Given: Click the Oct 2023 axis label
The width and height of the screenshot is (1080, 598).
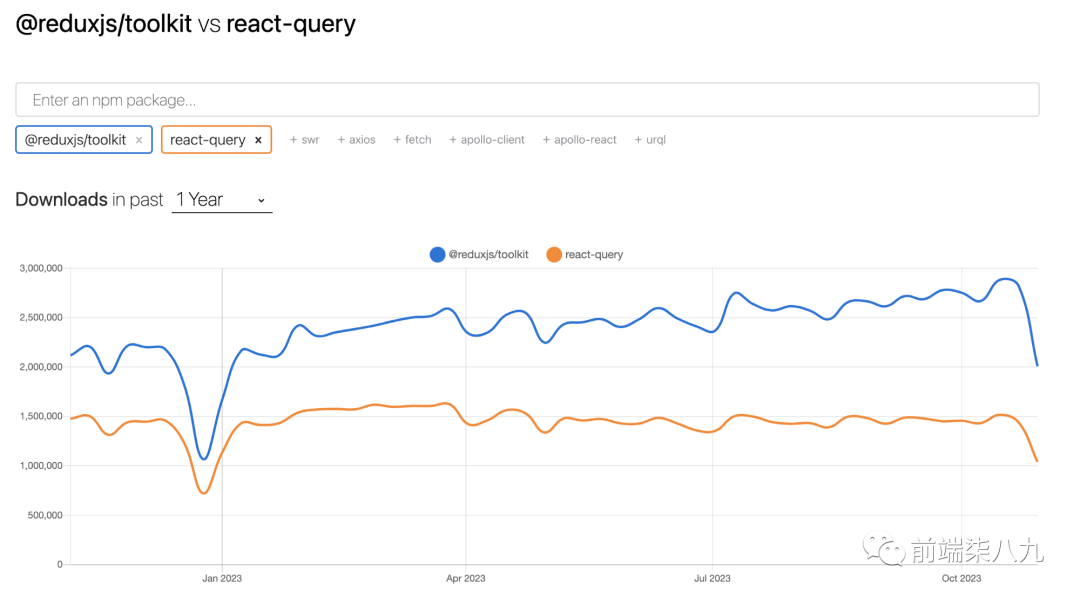Looking at the screenshot, I should 962,578.
